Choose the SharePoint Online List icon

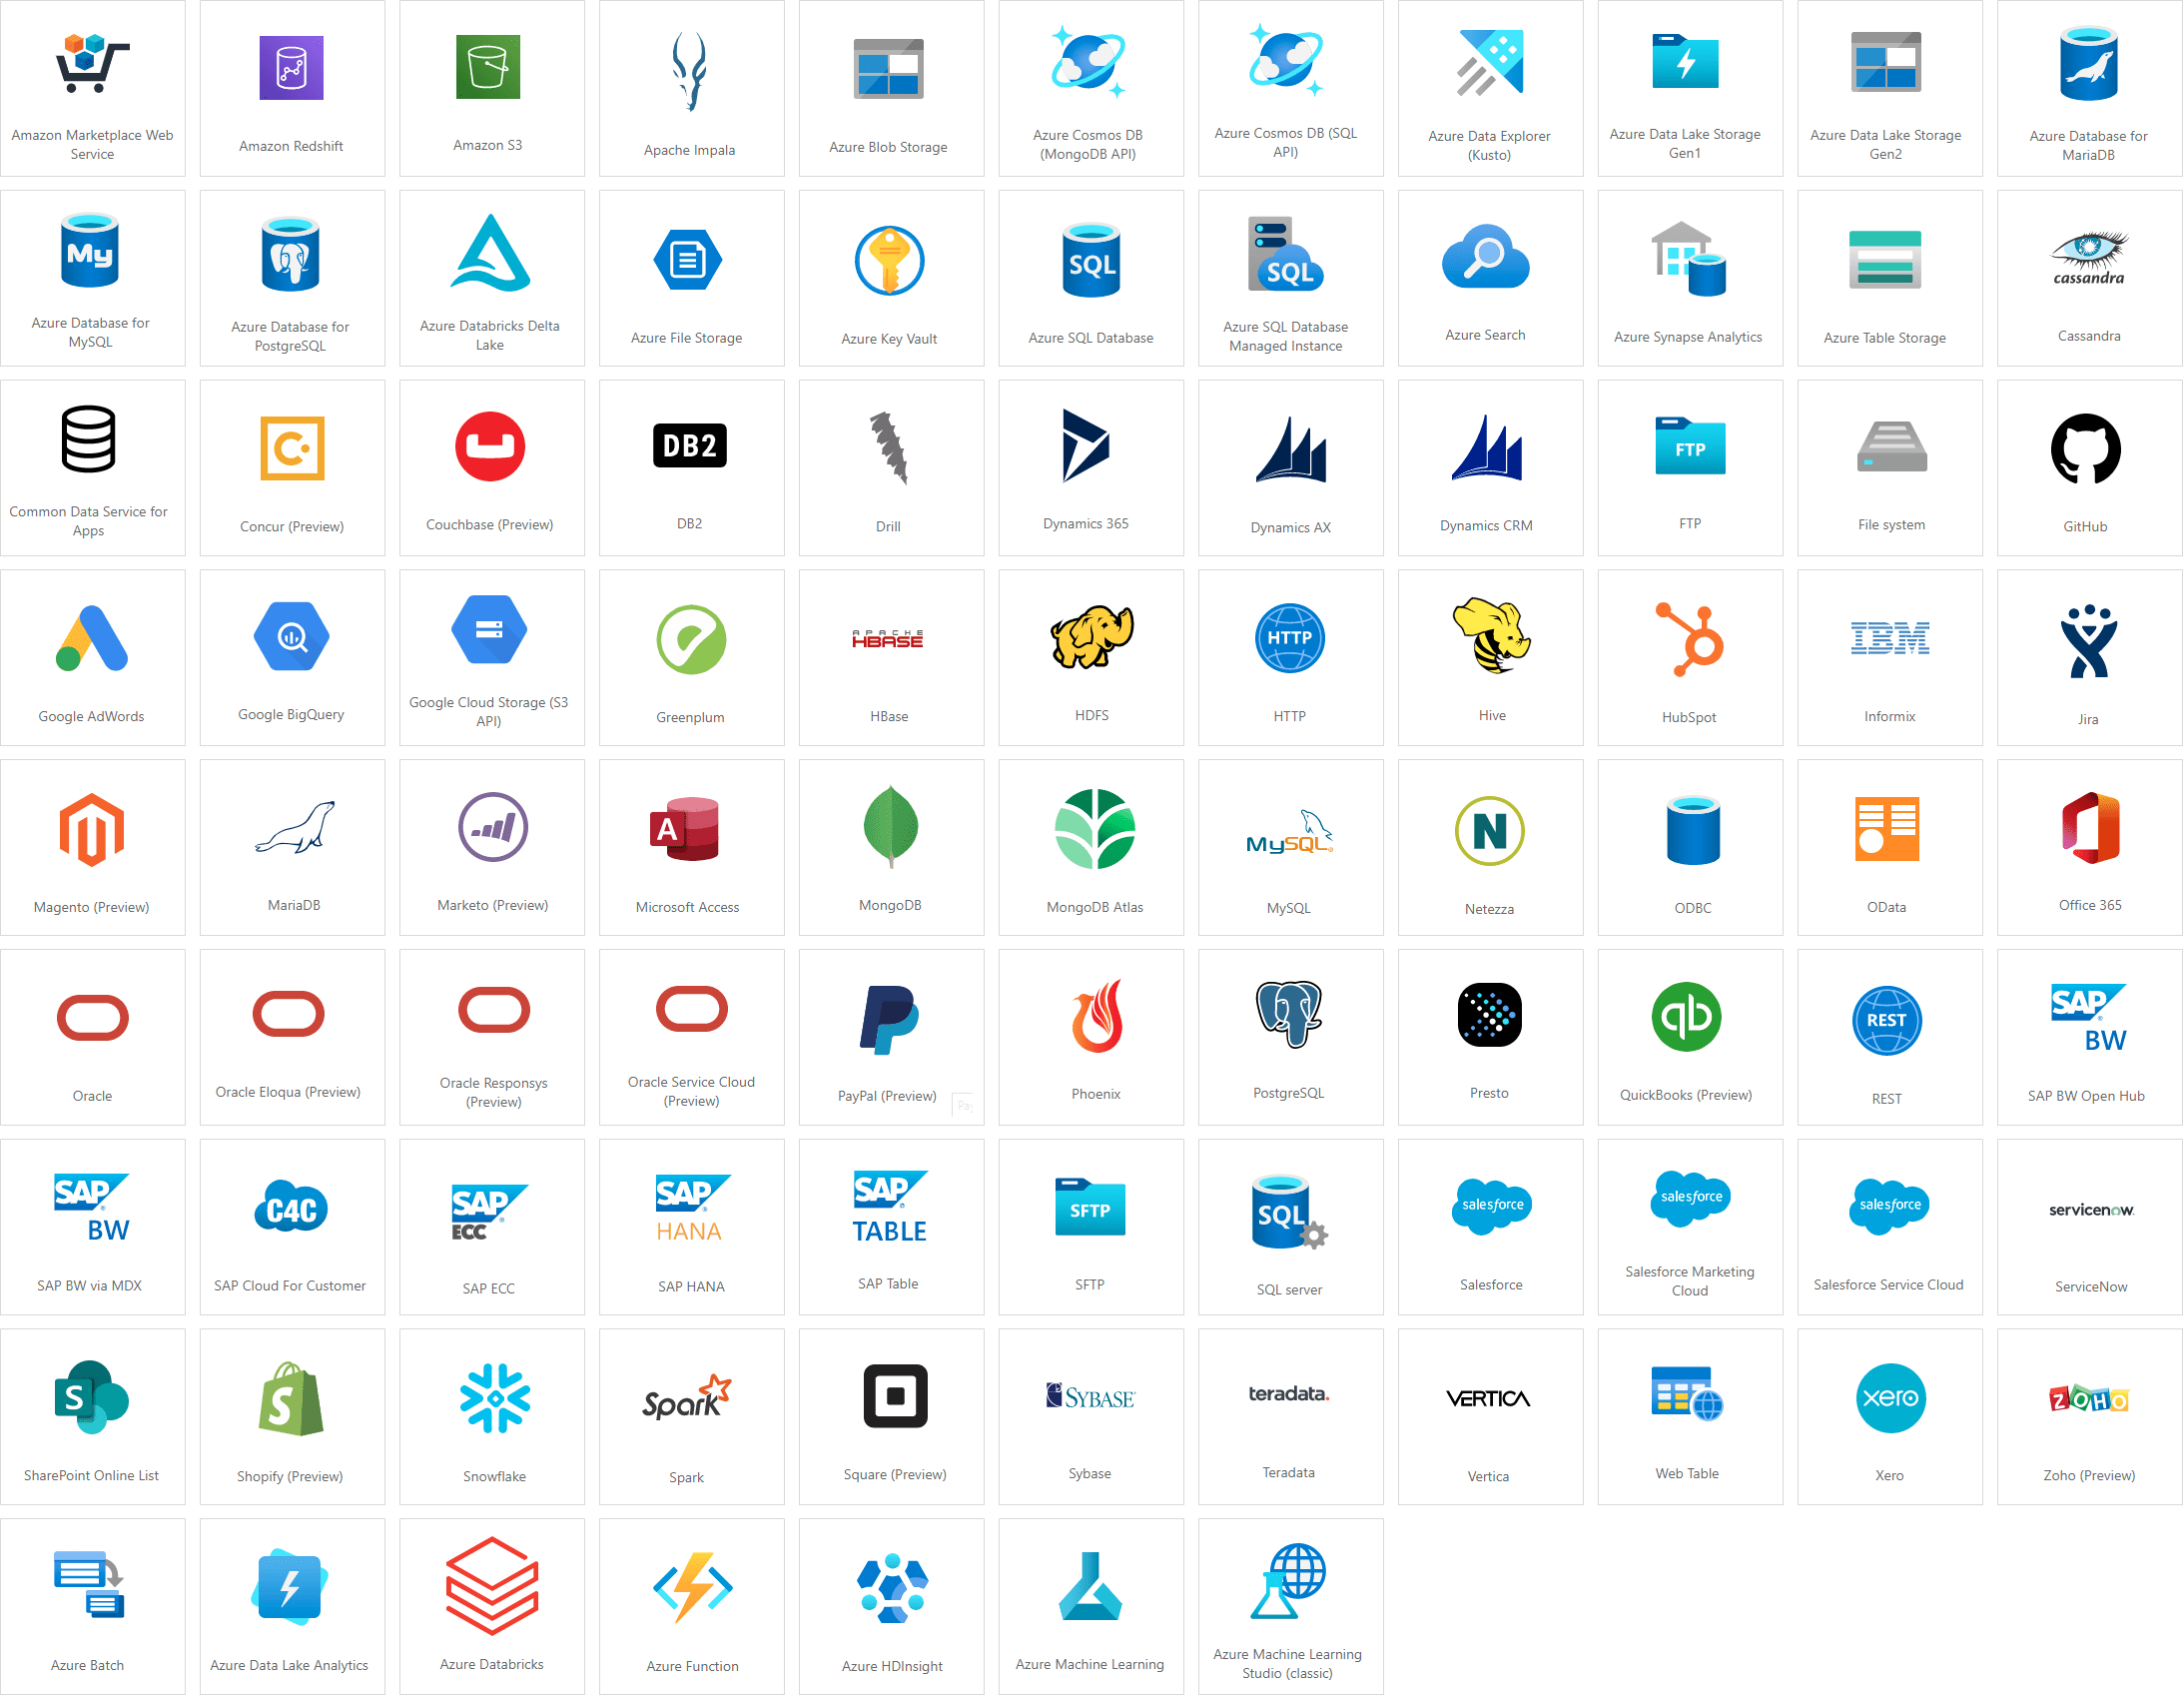click(x=91, y=1397)
